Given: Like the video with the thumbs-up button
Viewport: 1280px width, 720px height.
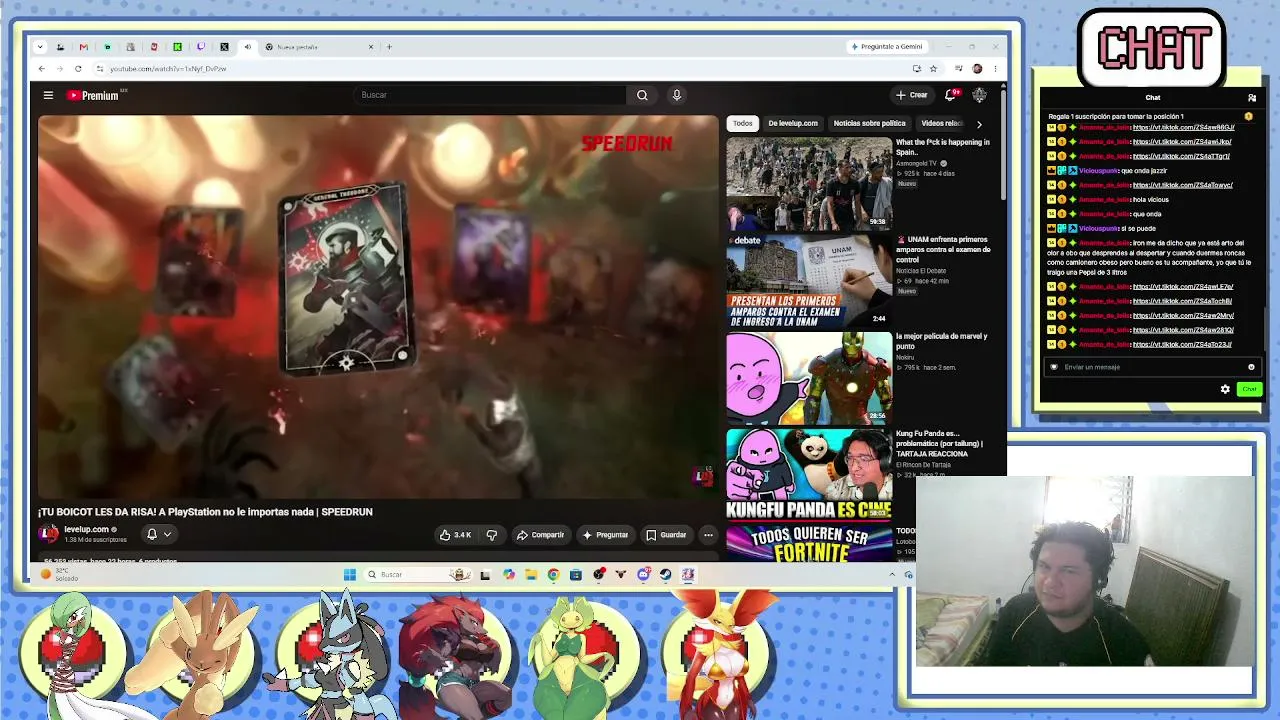Looking at the screenshot, I should tap(455, 535).
